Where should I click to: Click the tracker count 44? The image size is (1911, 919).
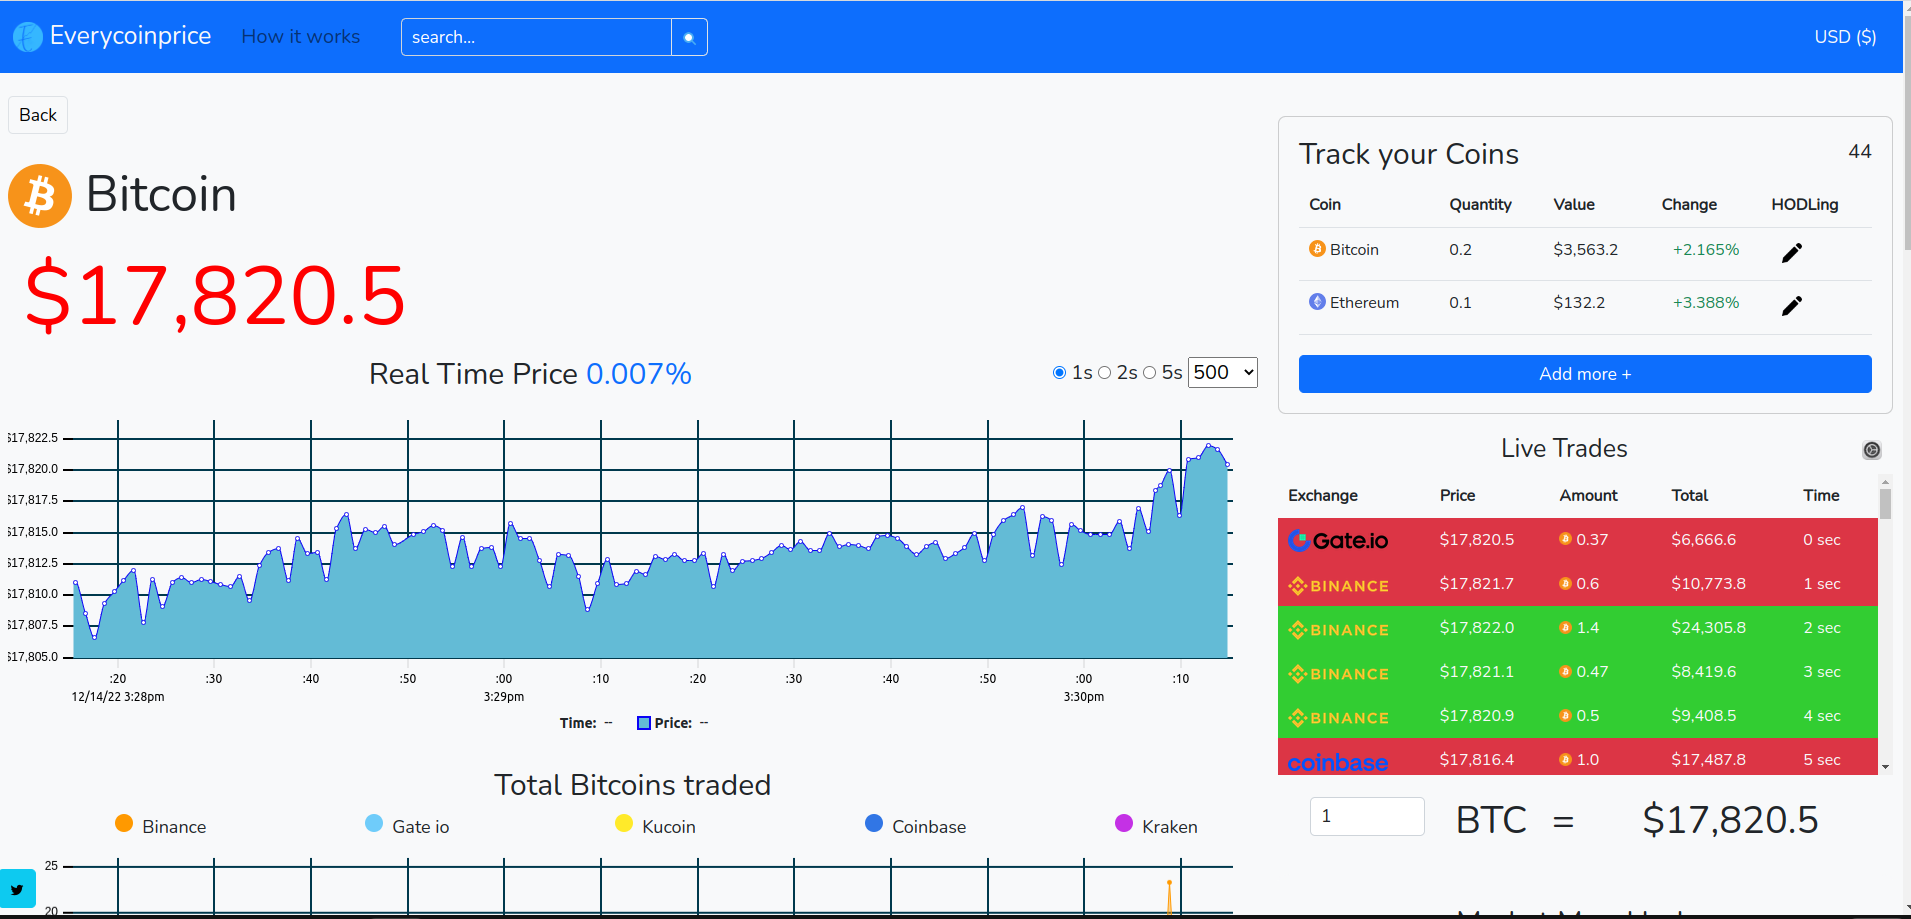point(1859,151)
